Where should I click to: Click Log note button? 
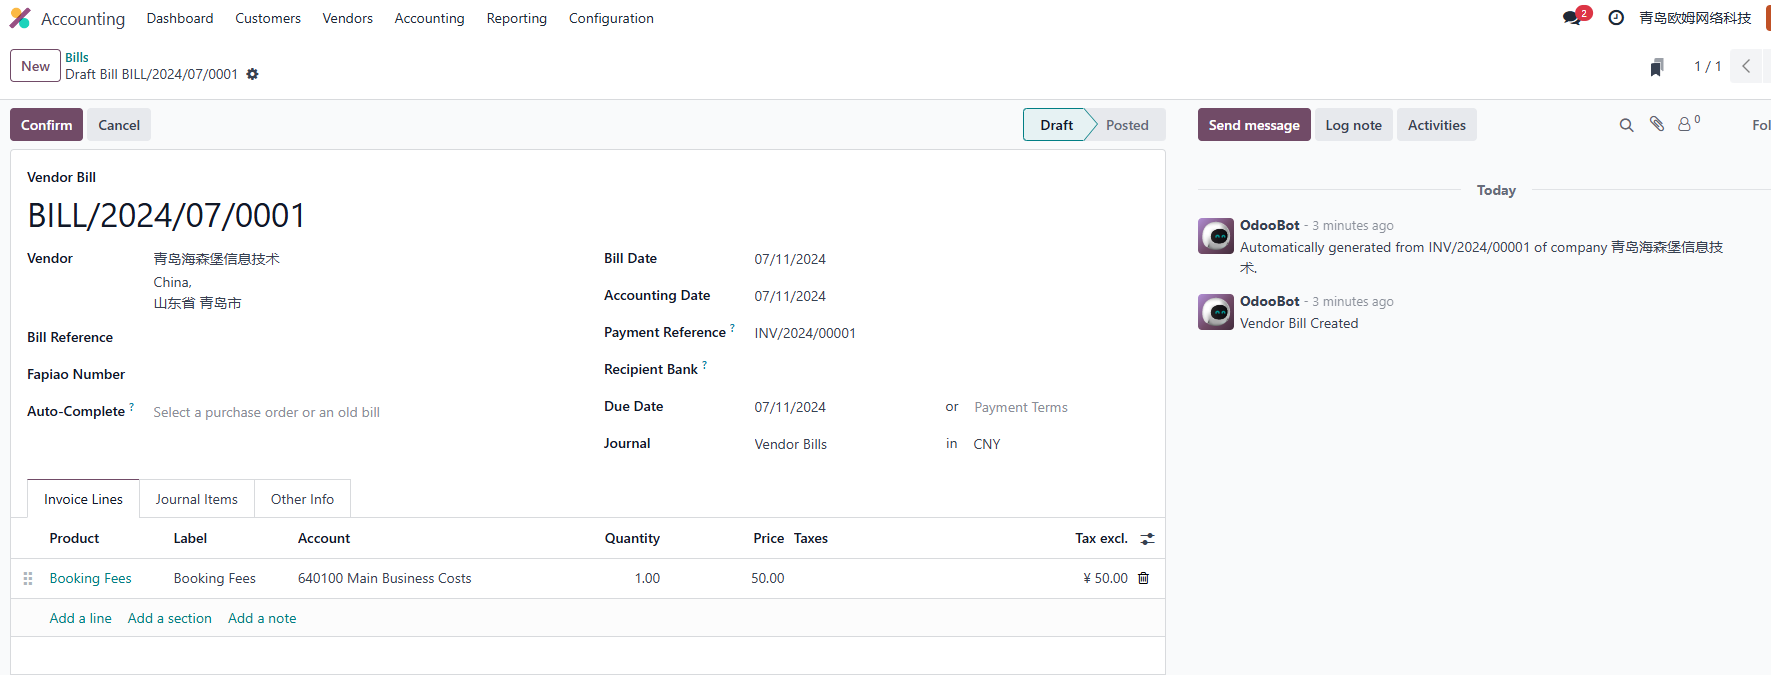pos(1353,125)
